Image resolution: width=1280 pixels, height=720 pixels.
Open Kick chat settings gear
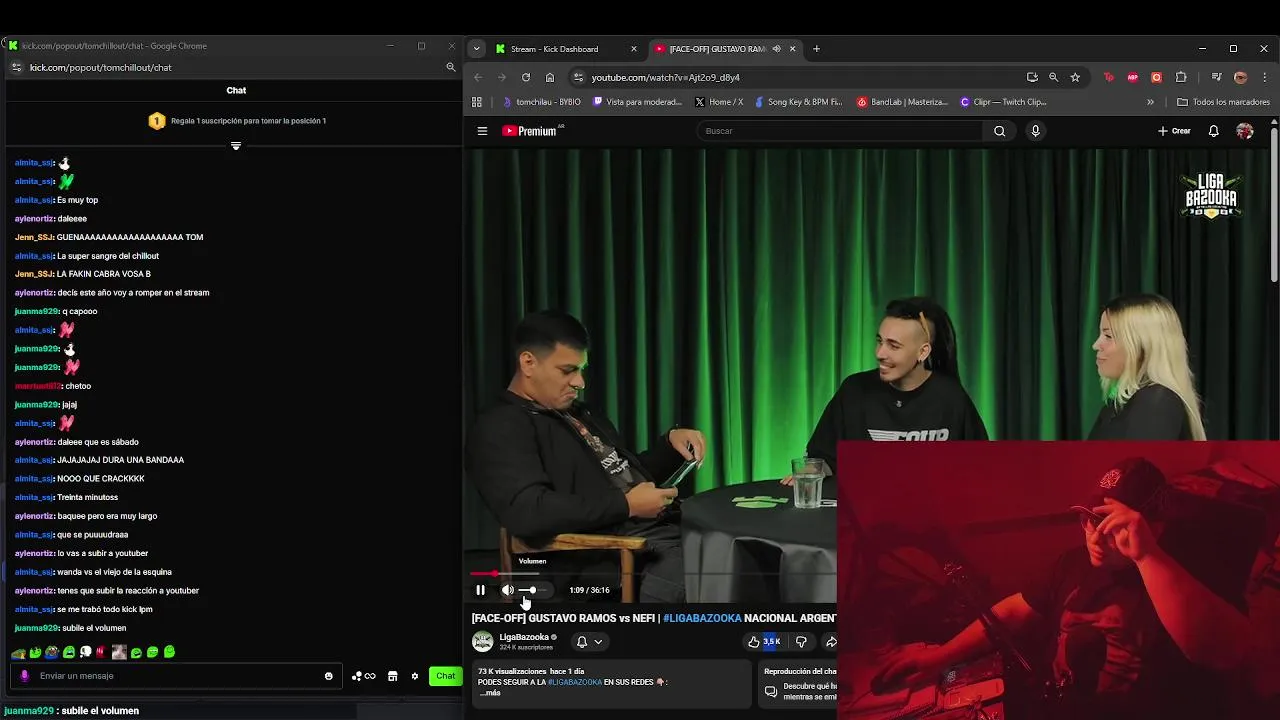[x=415, y=676]
